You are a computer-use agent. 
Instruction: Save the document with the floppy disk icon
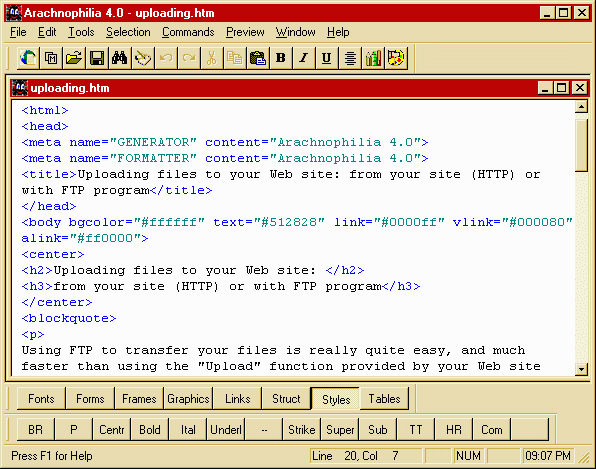tap(97, 58)
